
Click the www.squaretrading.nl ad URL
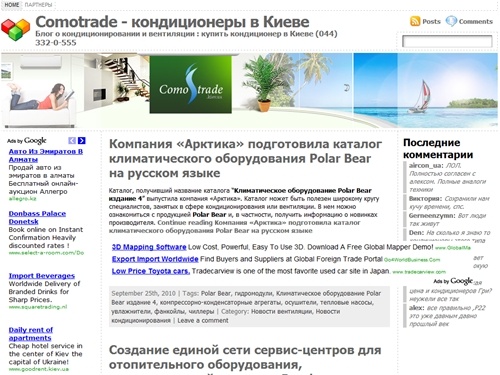pos(38,307)
